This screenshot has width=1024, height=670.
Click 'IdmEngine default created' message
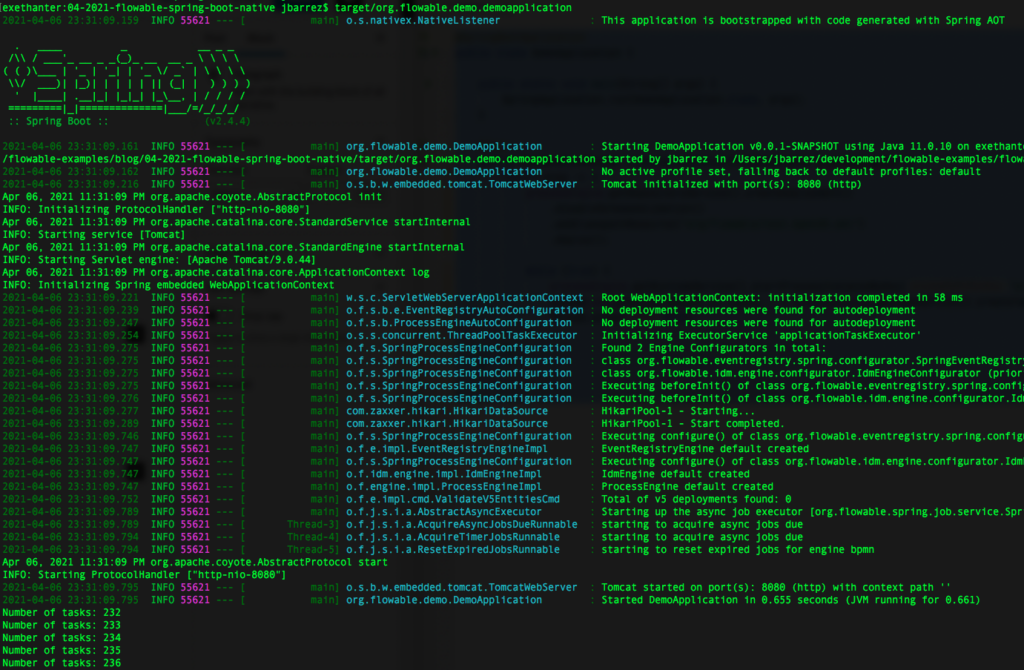[675, 474]
